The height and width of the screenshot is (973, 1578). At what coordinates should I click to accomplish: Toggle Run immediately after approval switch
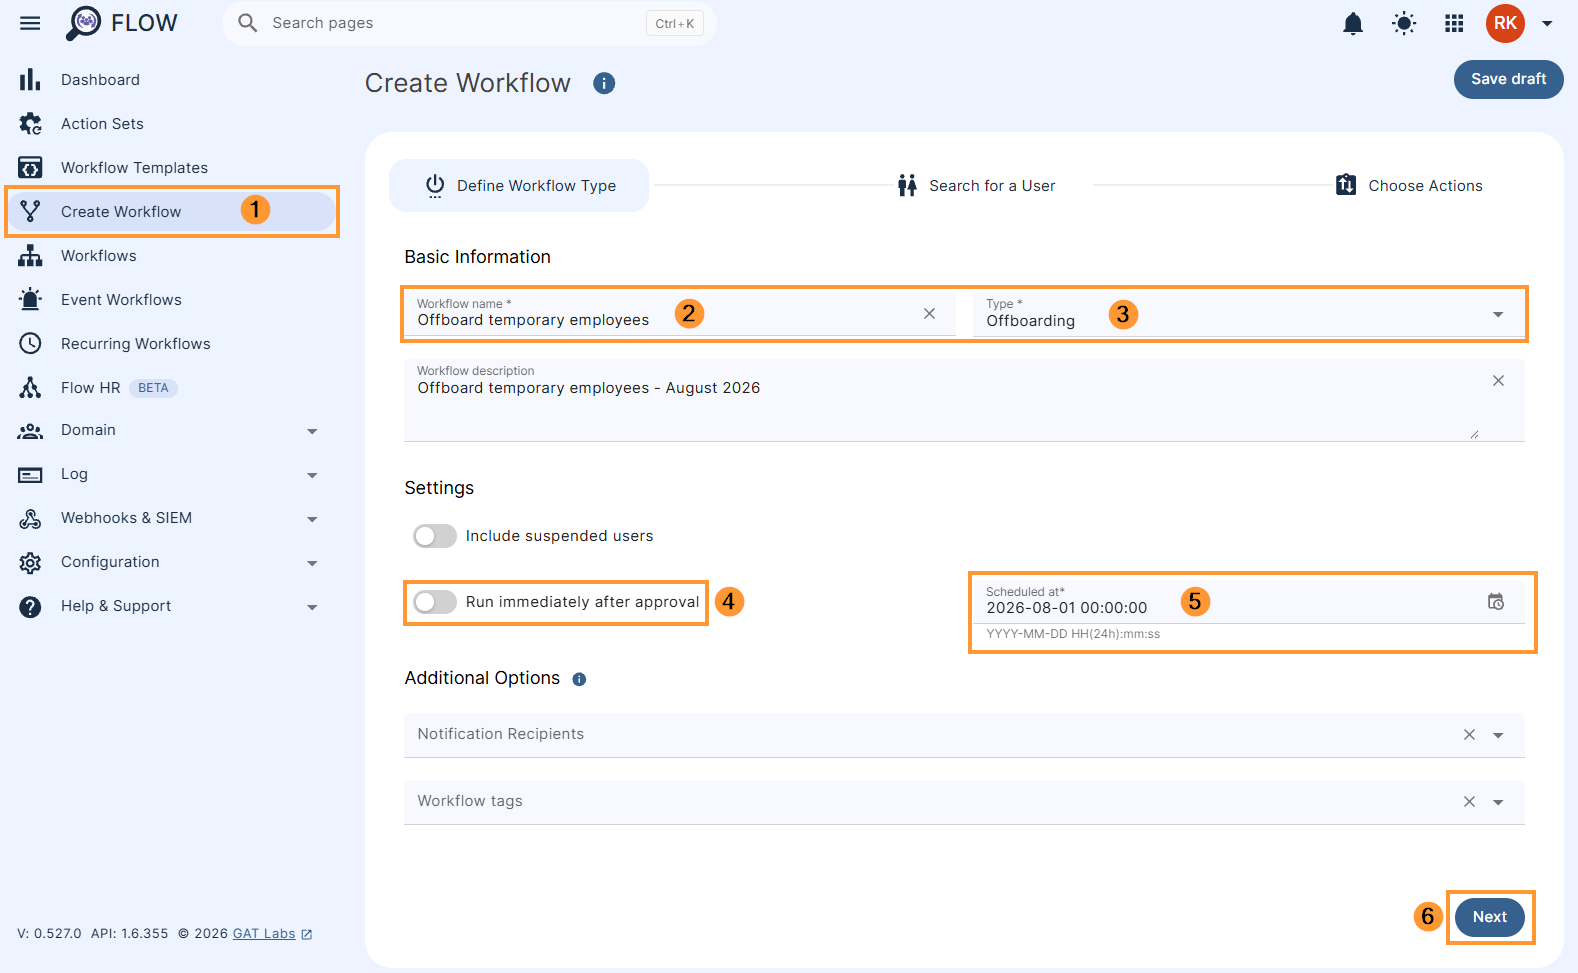coord(435,602)
